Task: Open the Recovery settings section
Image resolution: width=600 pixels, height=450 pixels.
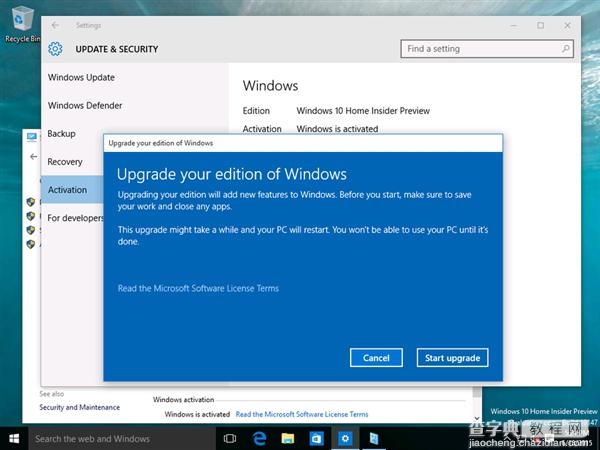Action: (x=72, y=162)
